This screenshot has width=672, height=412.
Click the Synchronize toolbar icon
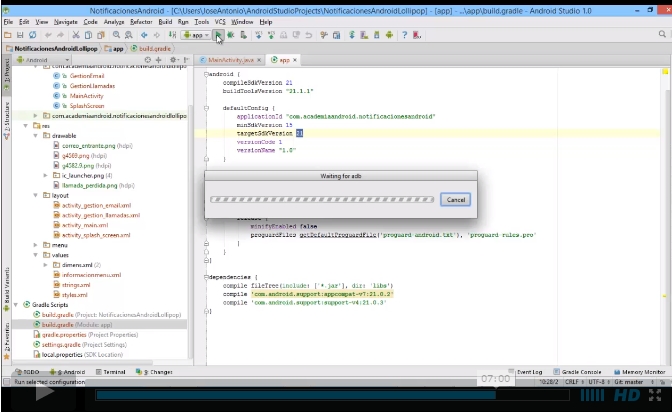point(33,35)
